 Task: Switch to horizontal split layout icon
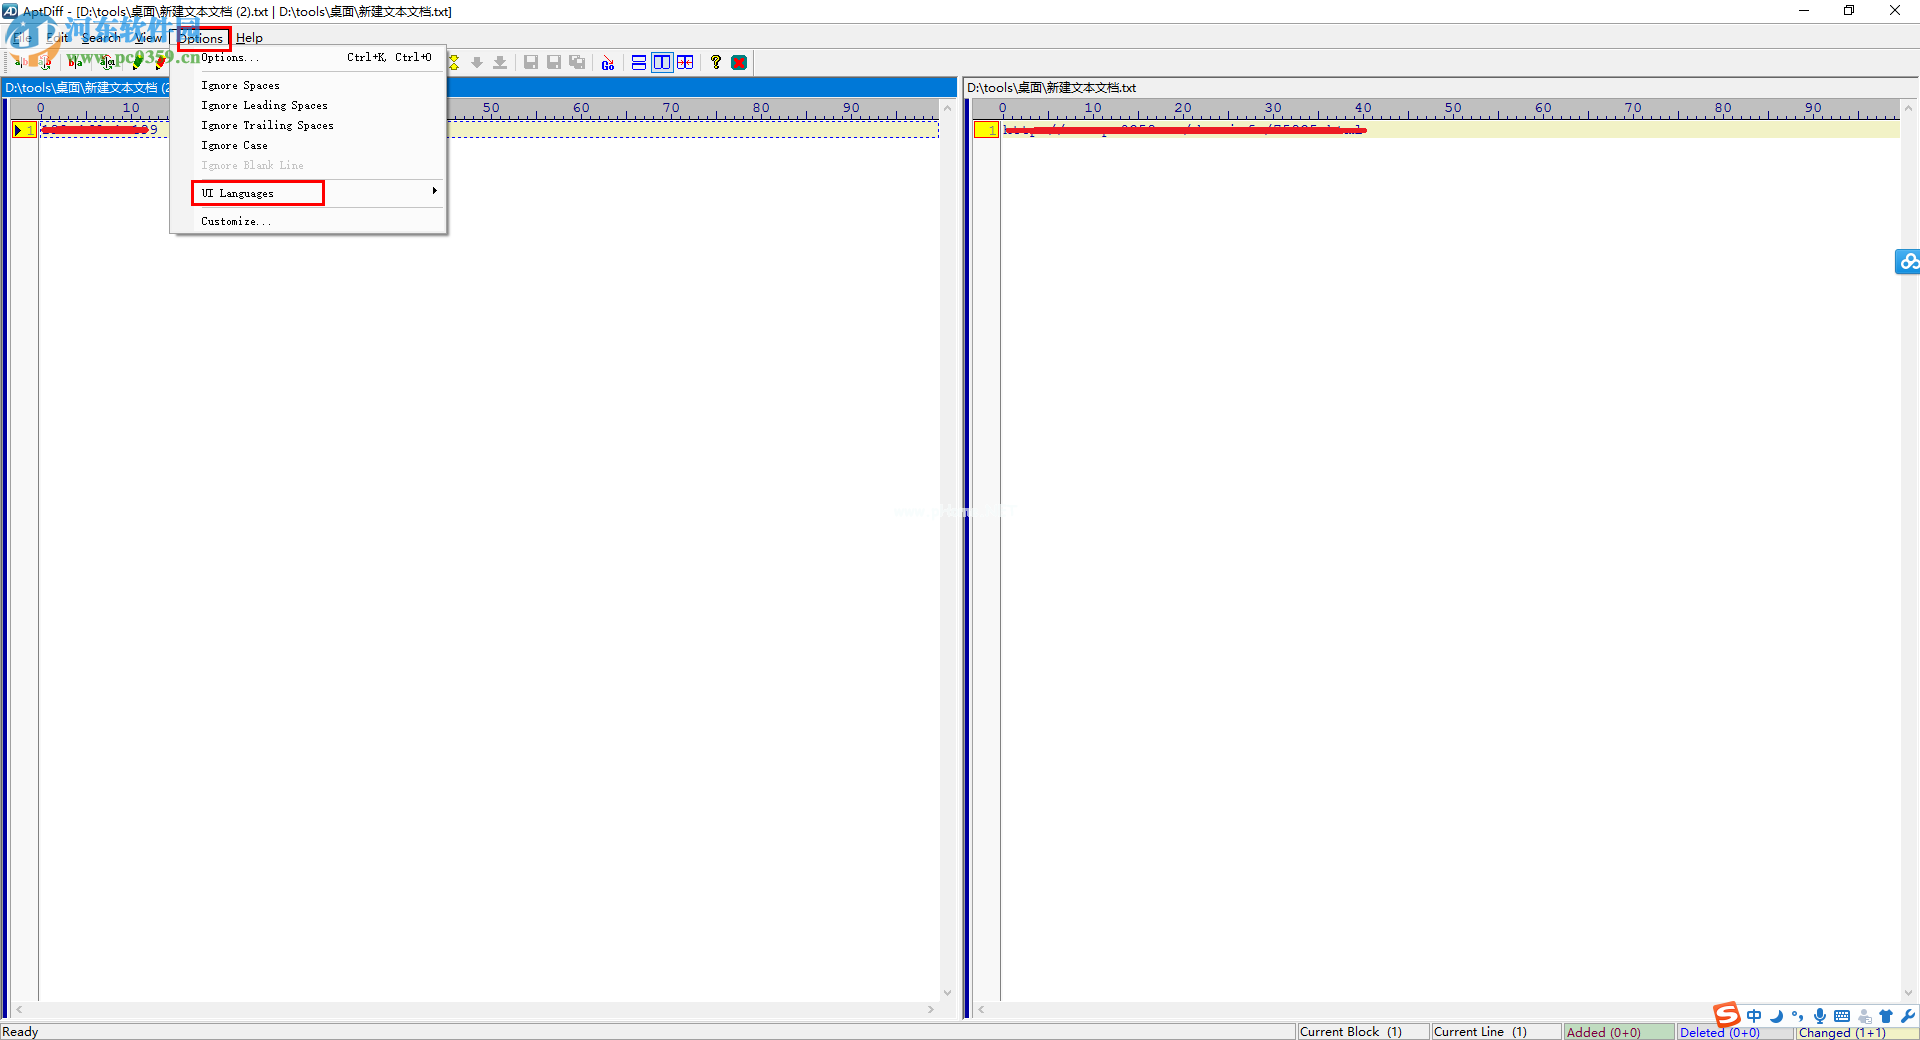click(x=639, y=63)
